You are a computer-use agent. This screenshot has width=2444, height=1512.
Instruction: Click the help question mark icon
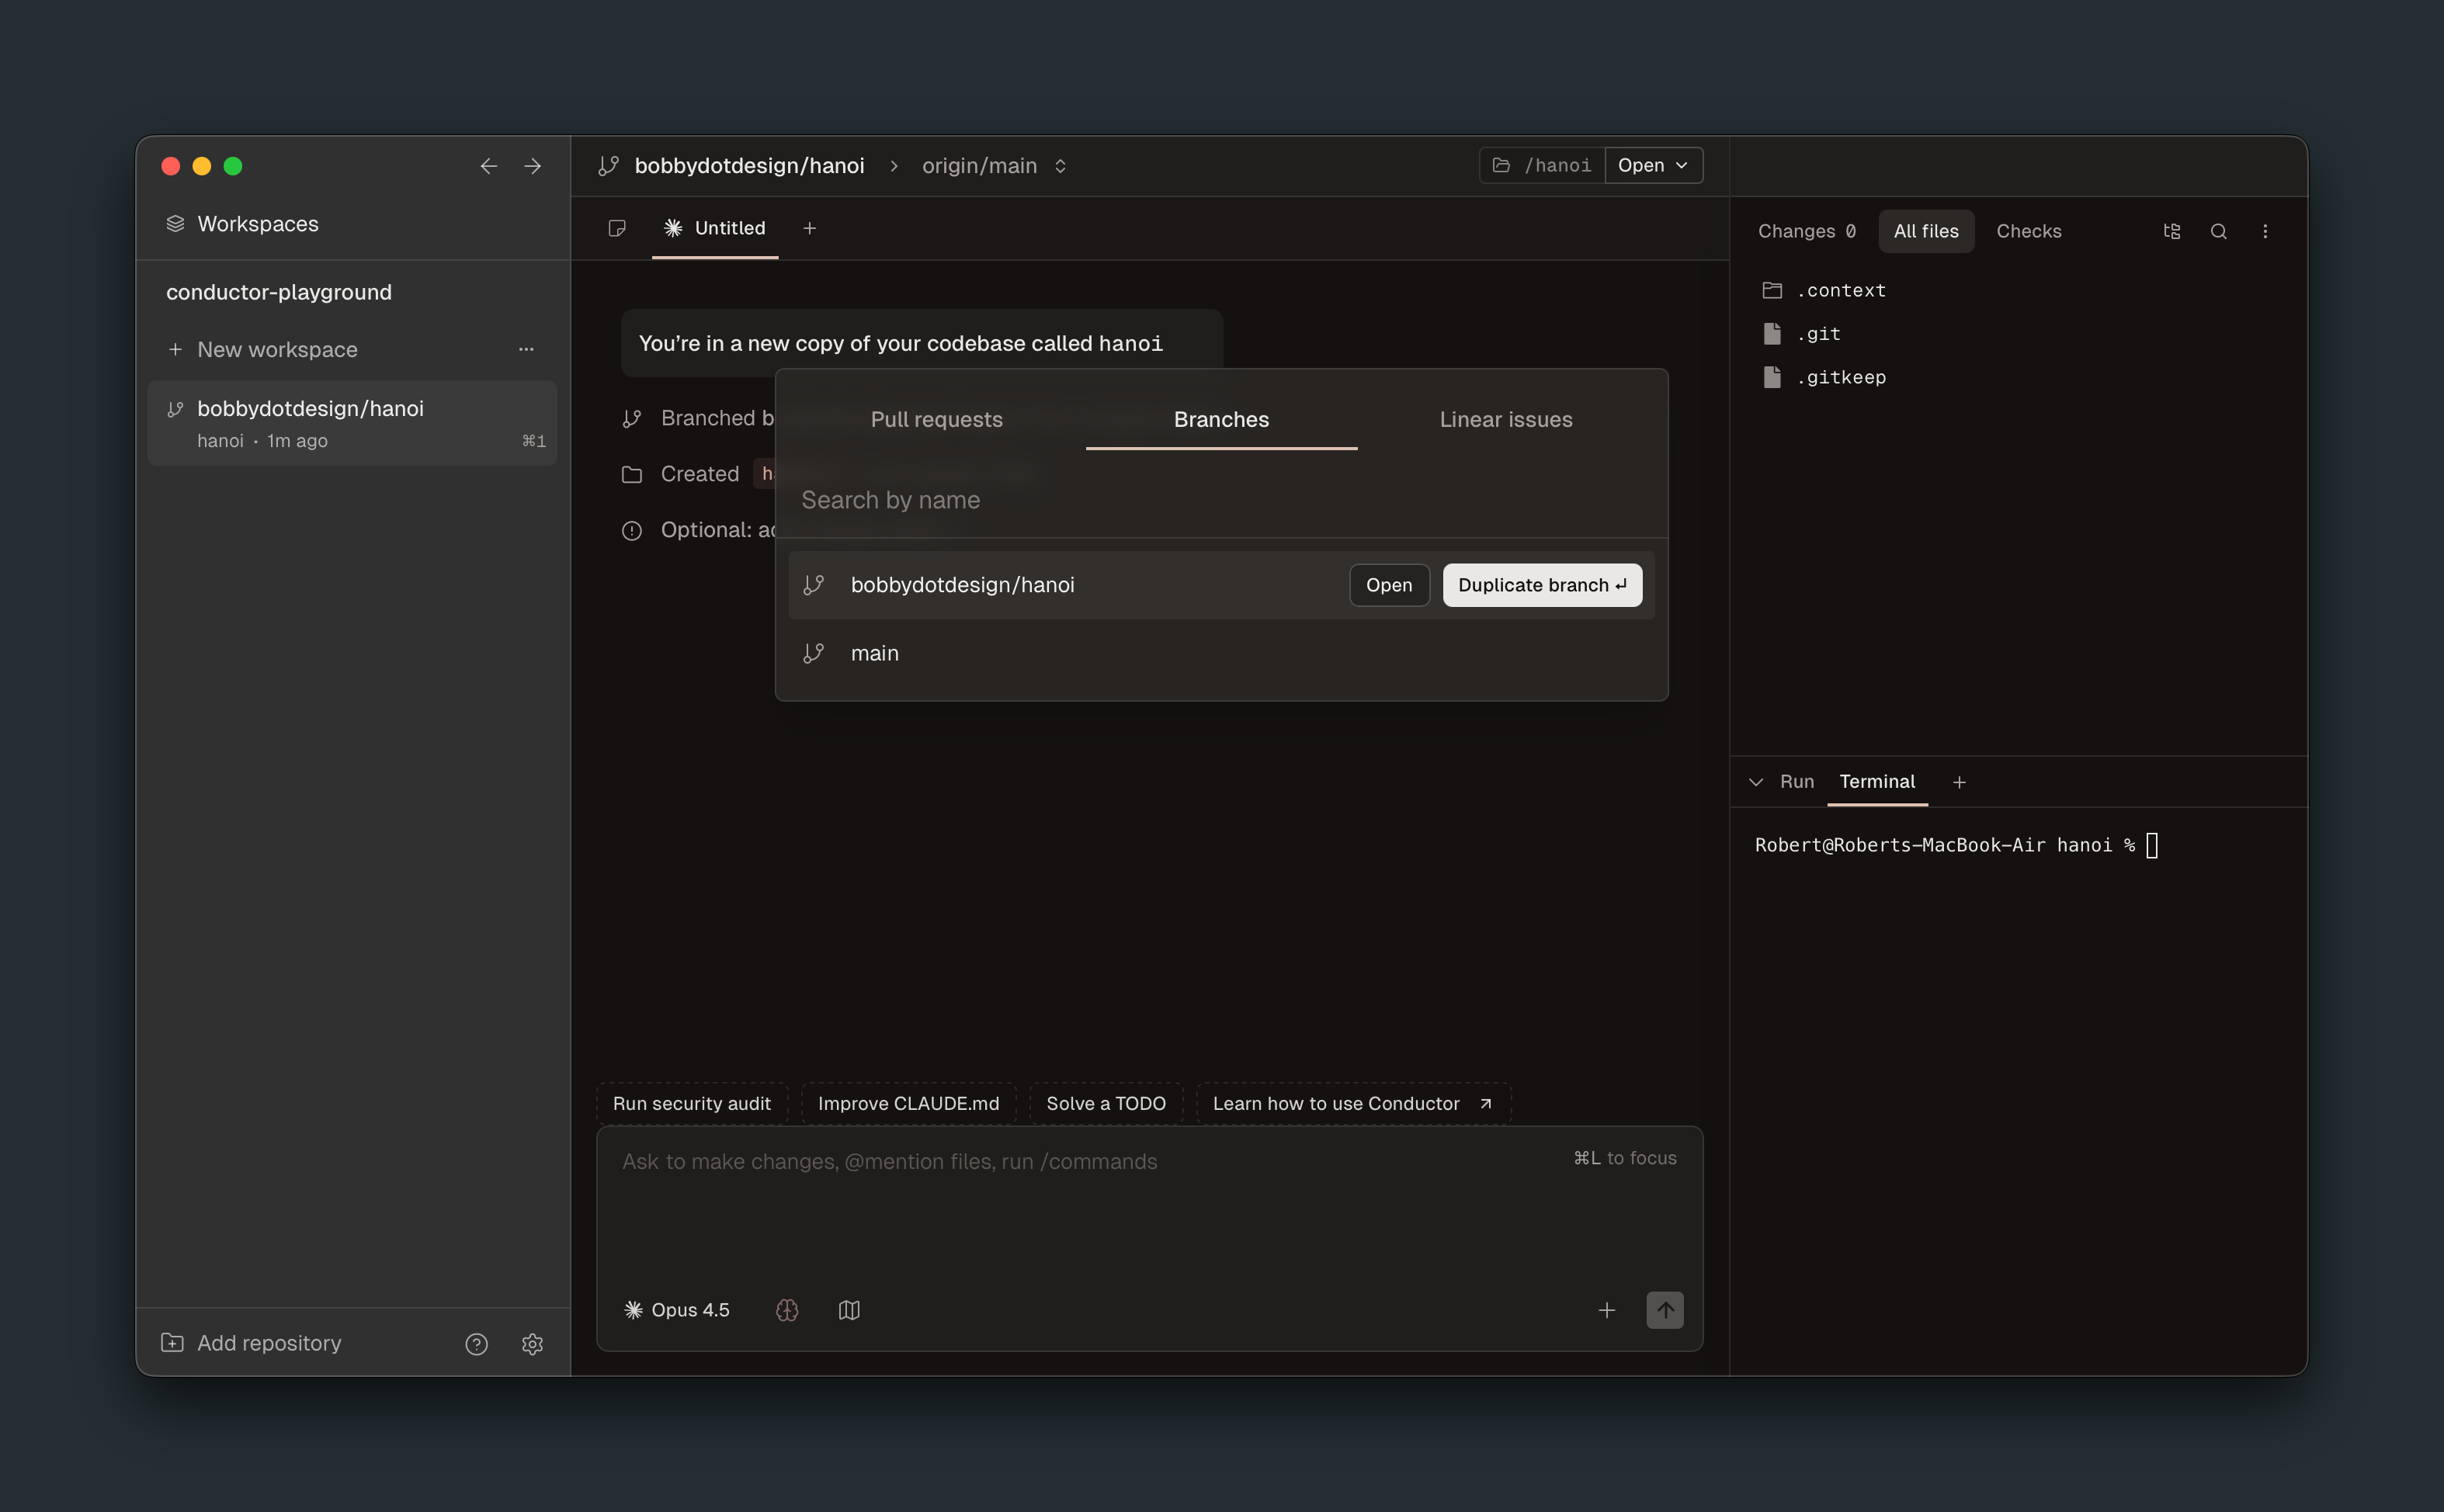coord(476,1344)
